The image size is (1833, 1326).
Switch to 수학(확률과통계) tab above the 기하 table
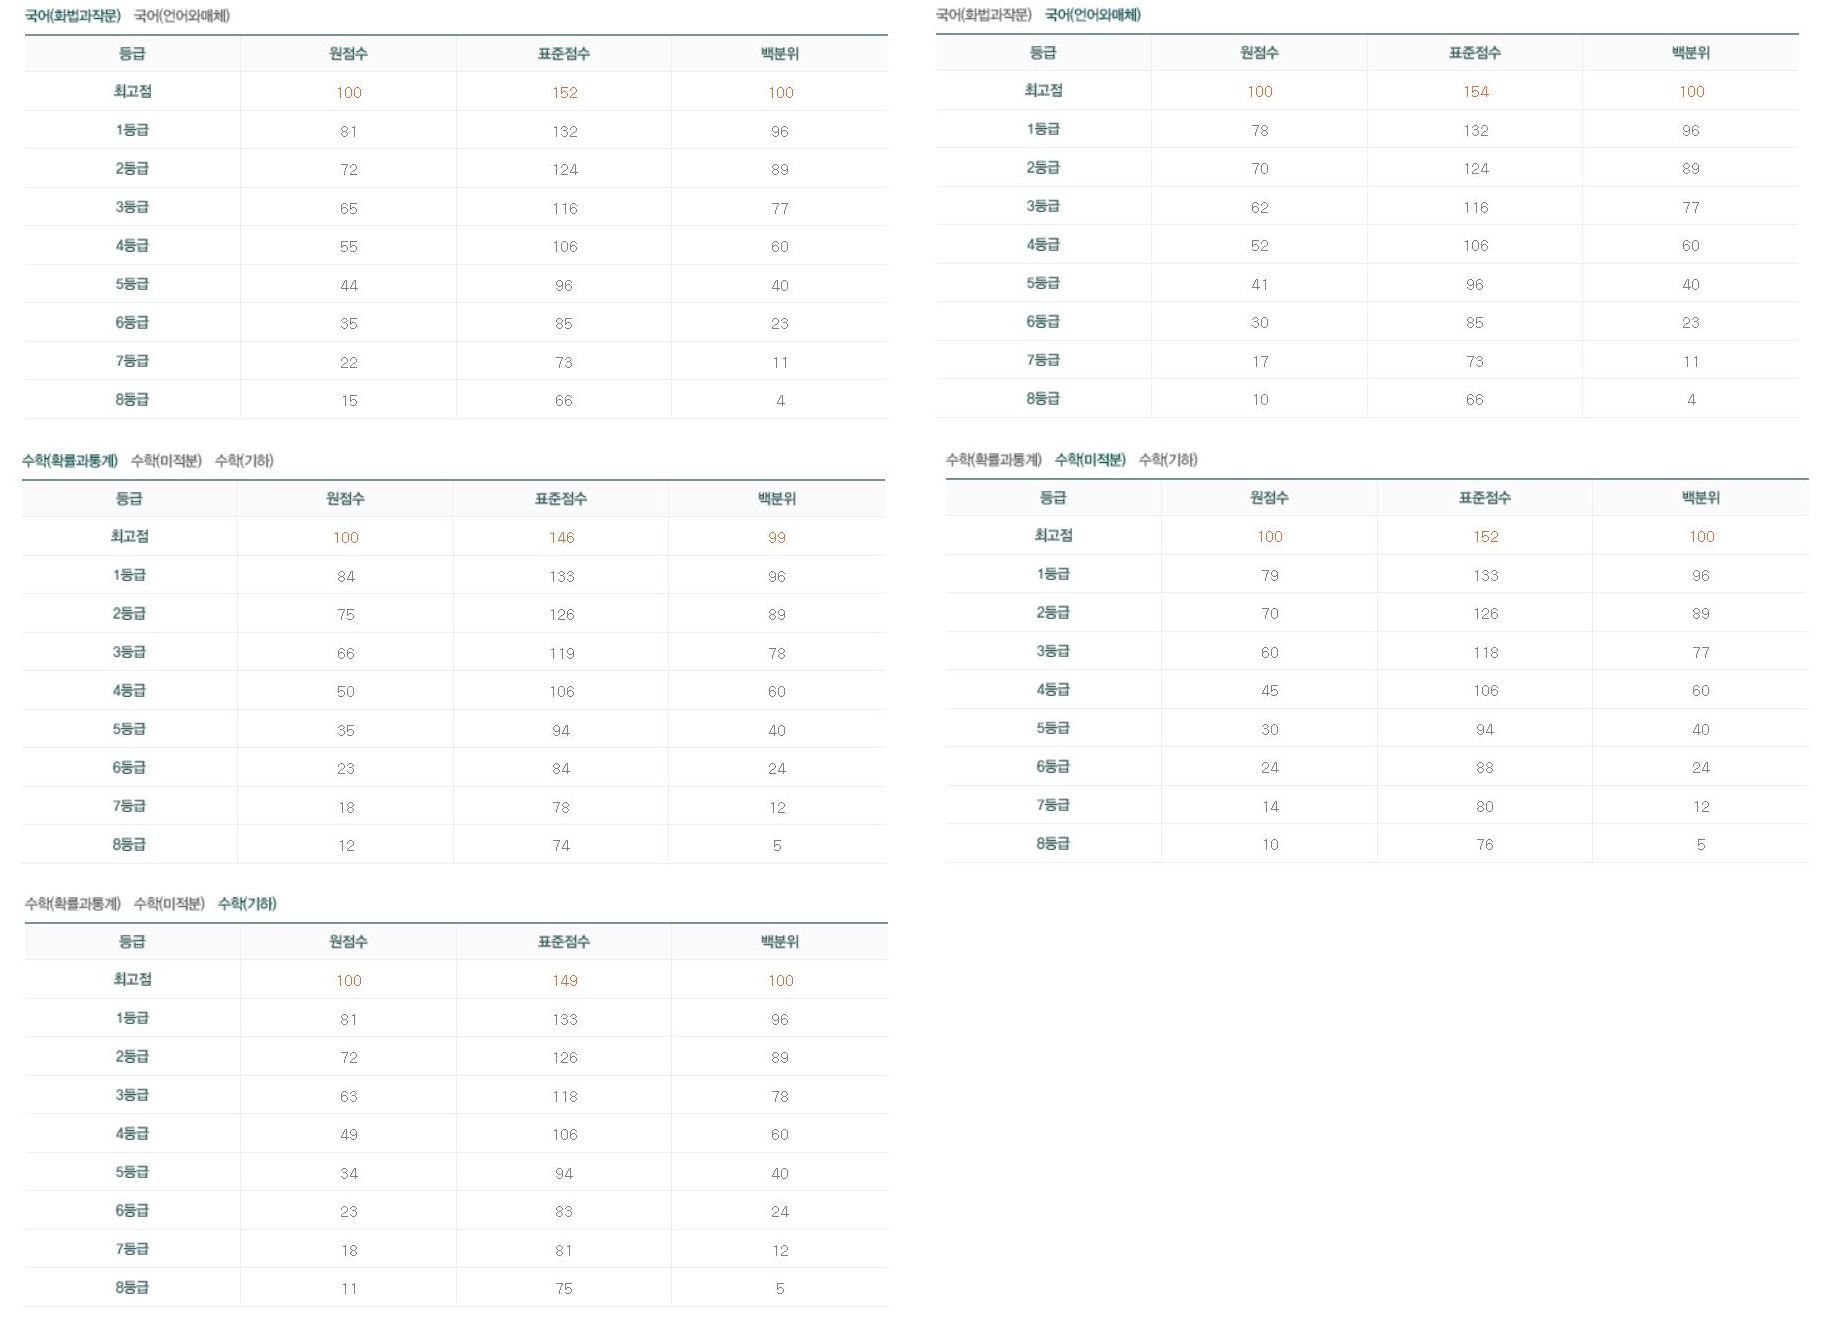(x=73, y=904)
